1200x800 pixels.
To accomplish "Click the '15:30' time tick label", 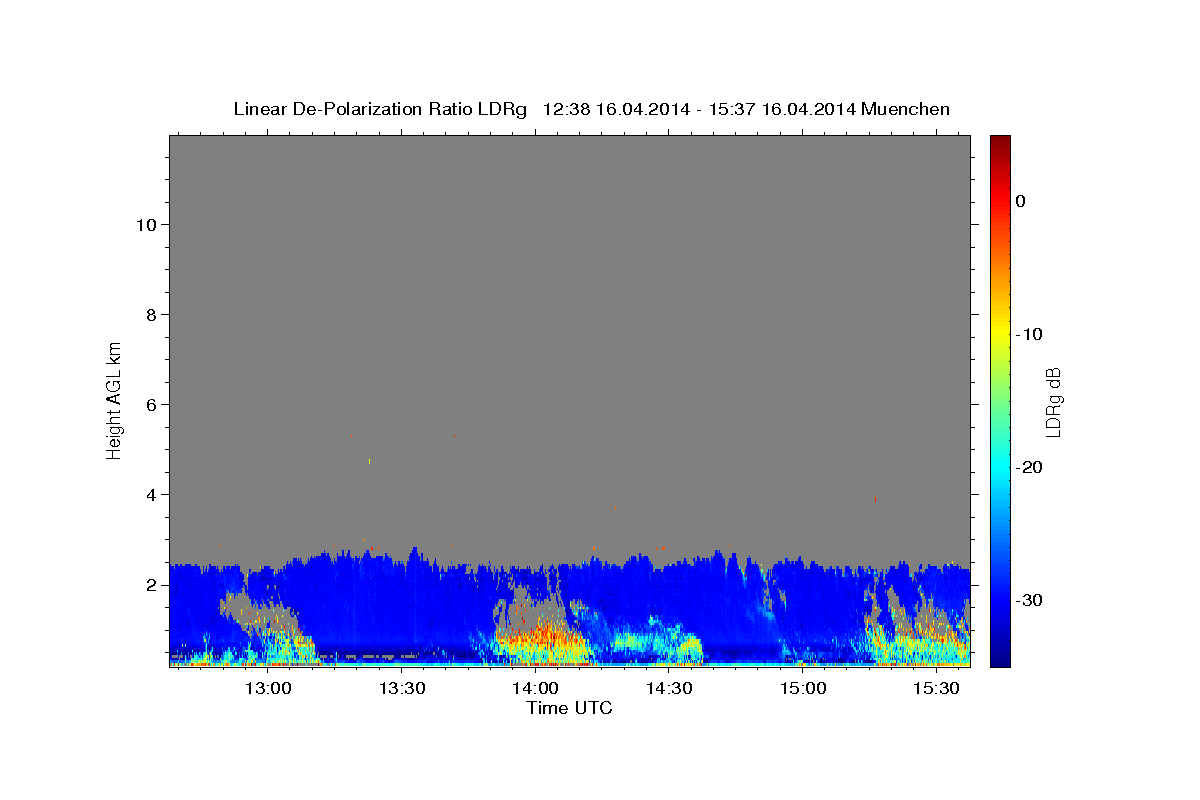I will [x=936, y=689].
